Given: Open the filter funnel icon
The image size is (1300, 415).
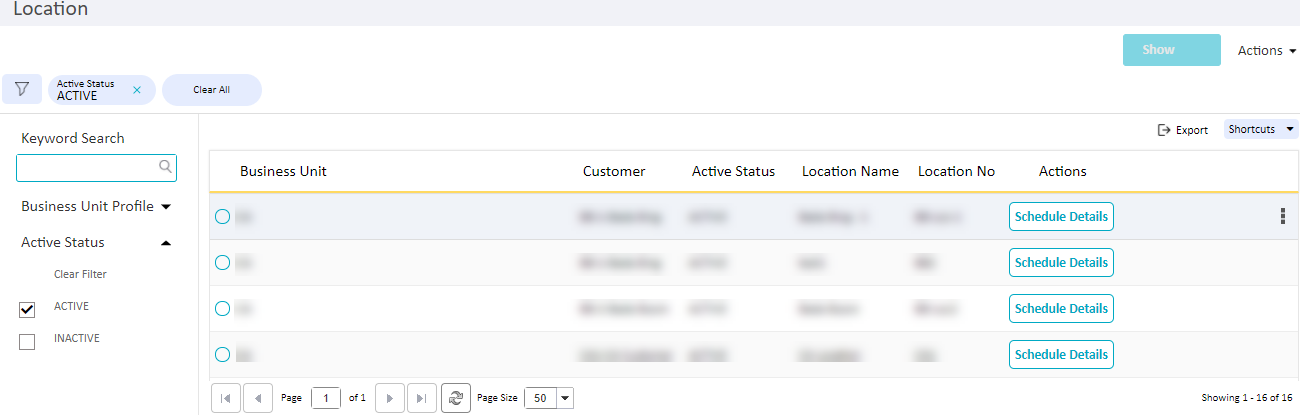Looking at the screenshot, I should pyautogui.click(x=22, y=89).
